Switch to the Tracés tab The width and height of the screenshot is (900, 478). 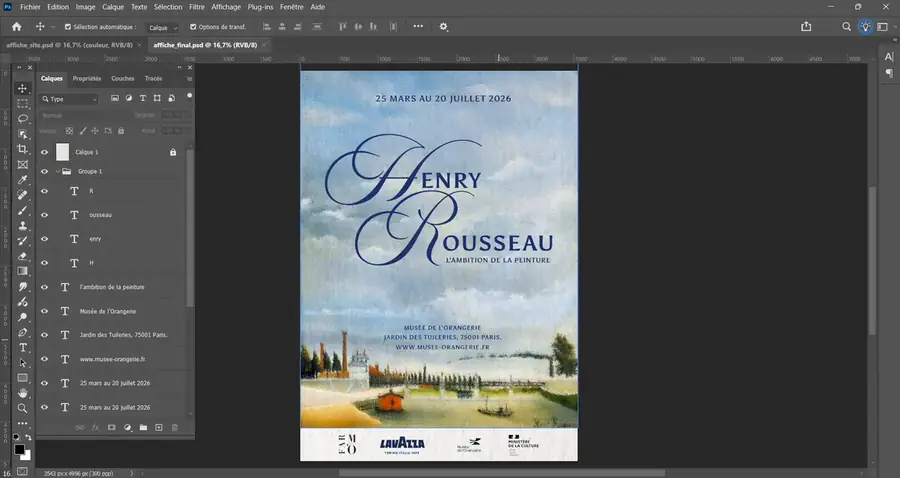pos(153,79)
